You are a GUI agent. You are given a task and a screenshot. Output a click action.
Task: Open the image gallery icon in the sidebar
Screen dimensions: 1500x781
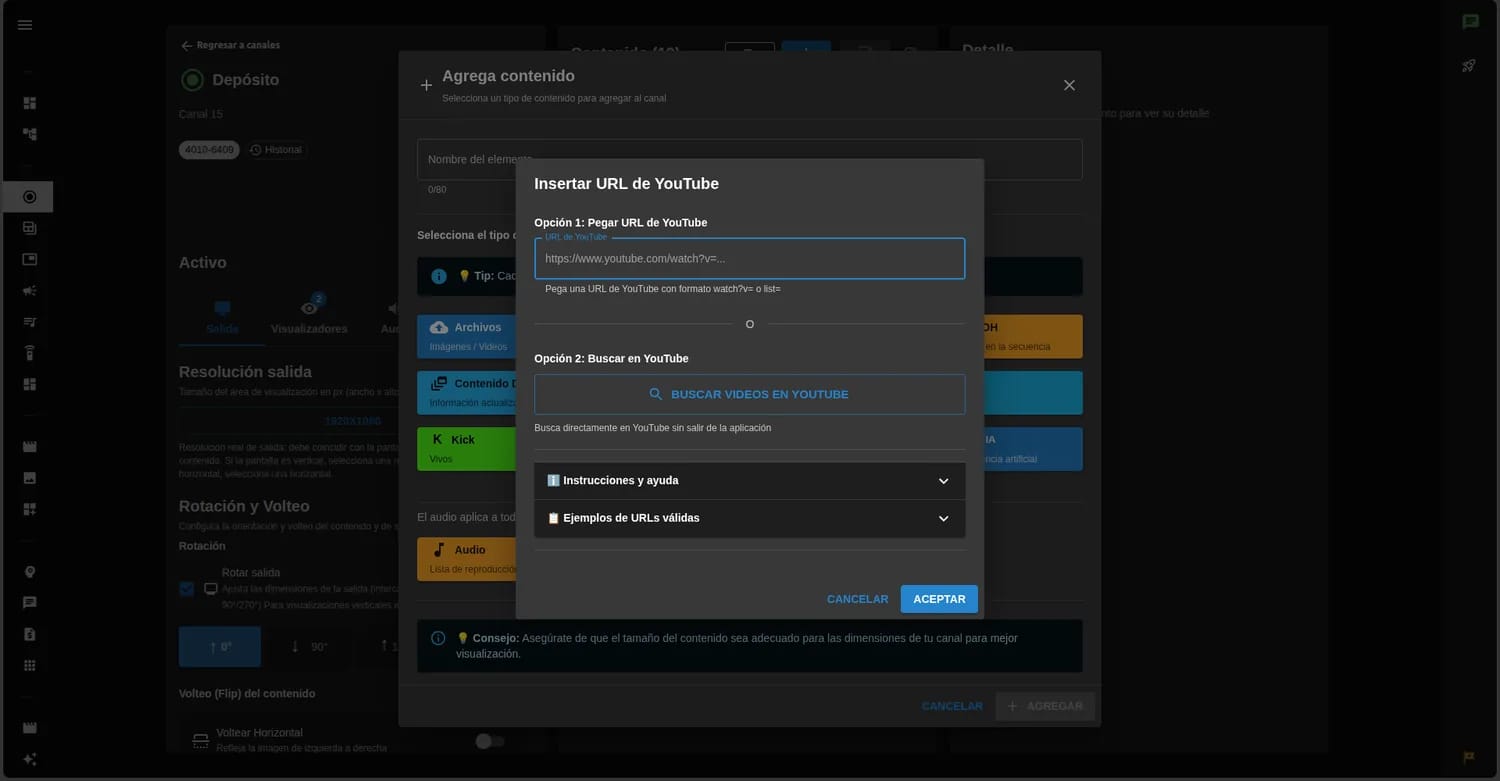29,478
